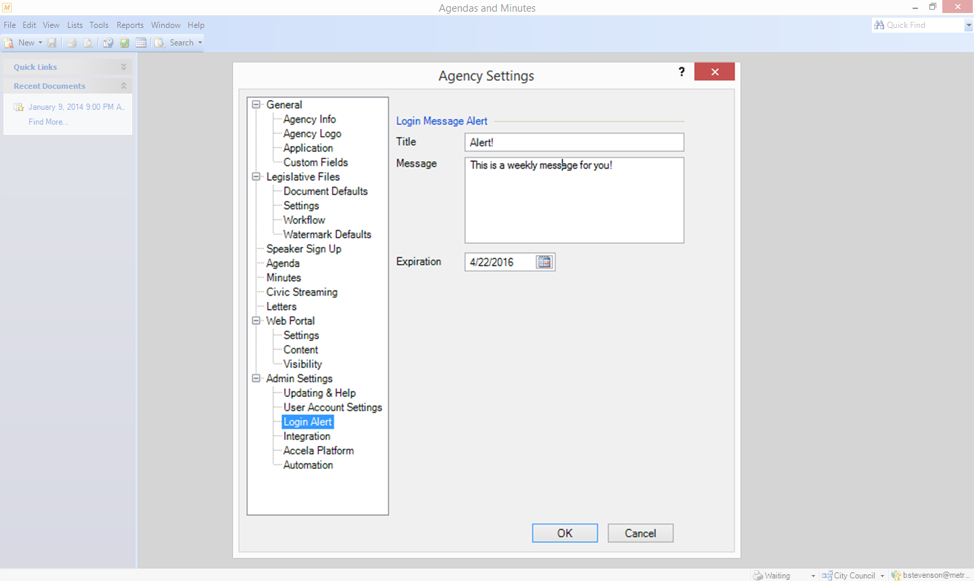This screenshot has height=581, width=974.
Task: Click the calendar grid toolbar icon
Action: click(x=141, y=43)
